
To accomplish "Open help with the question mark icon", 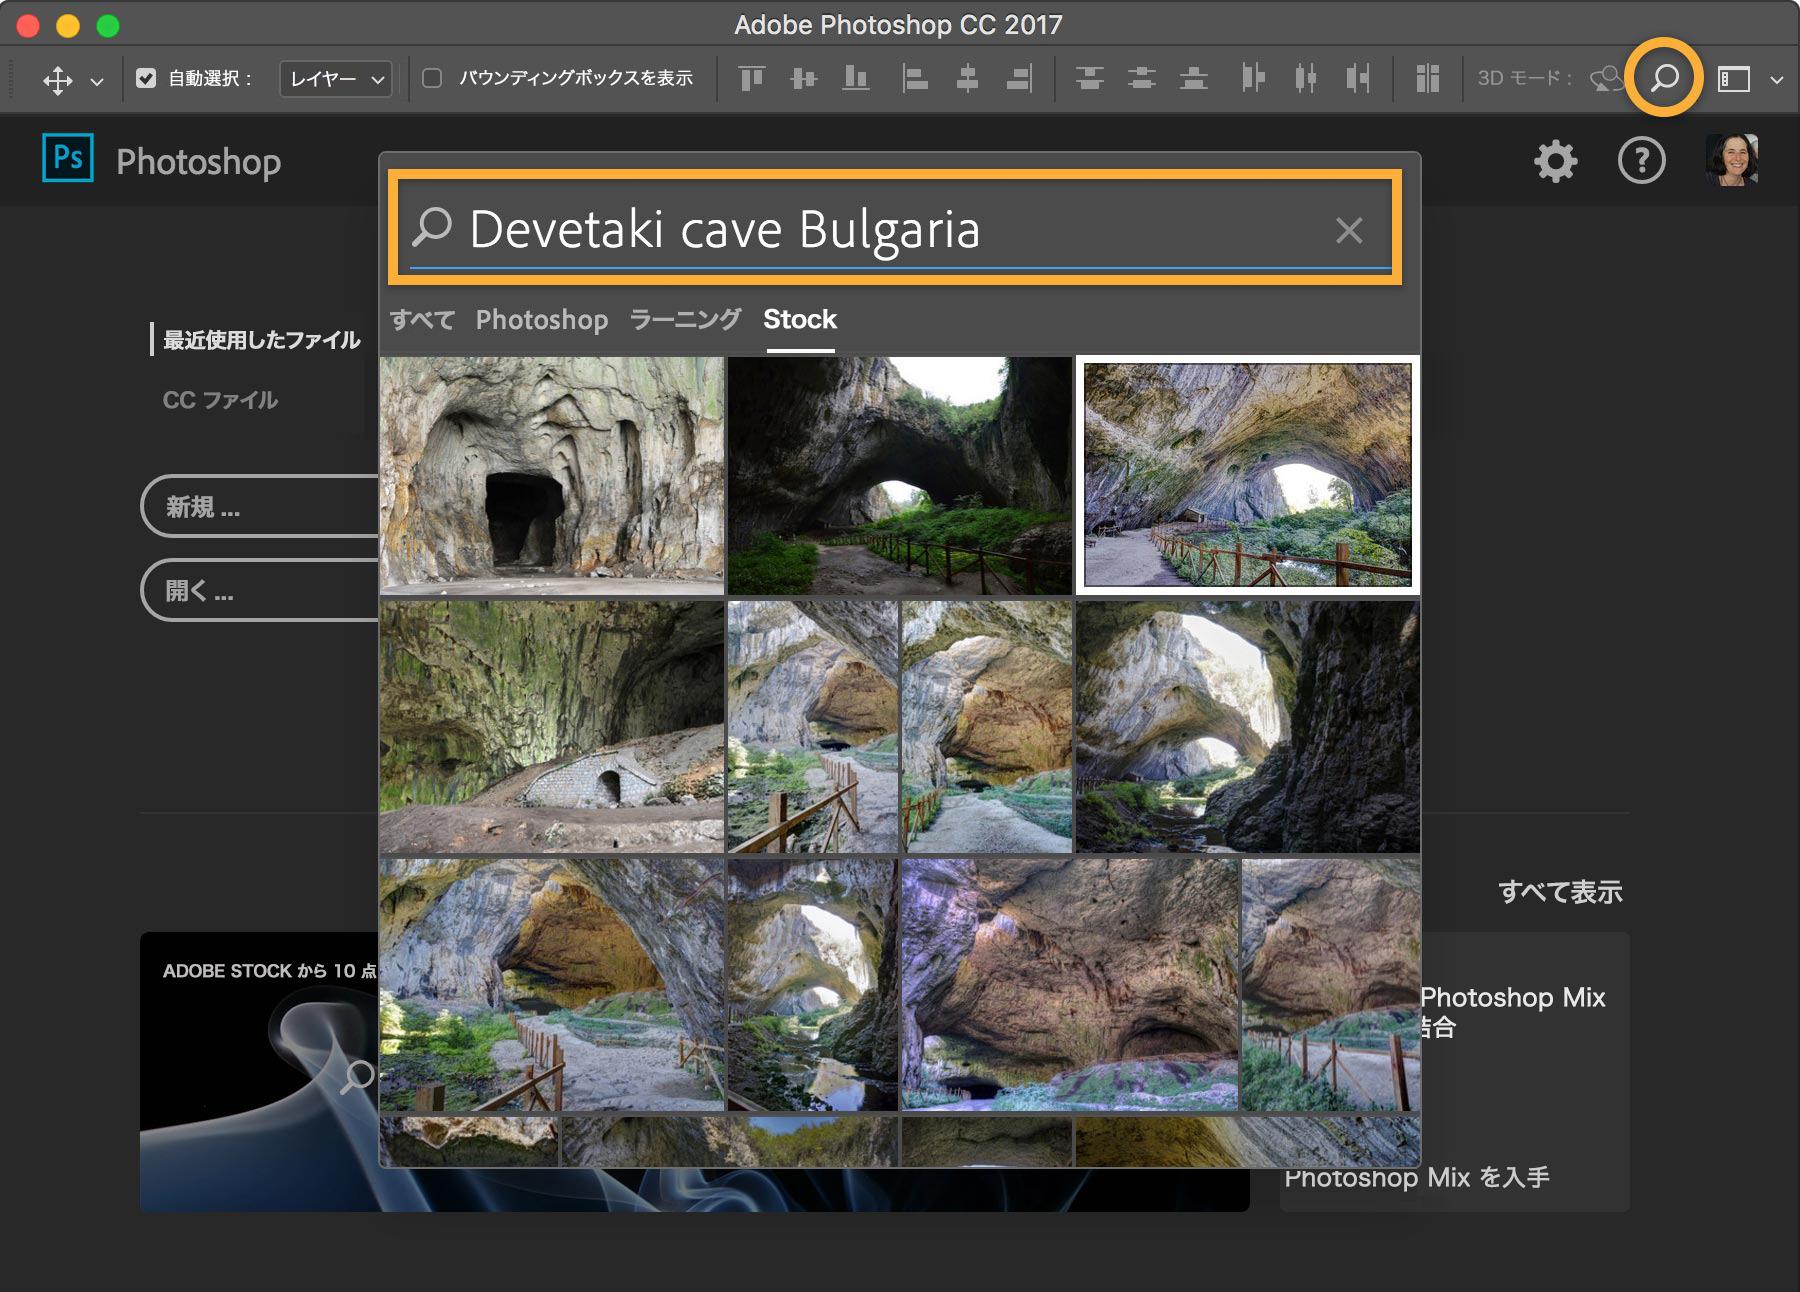I will point(1641,161).
